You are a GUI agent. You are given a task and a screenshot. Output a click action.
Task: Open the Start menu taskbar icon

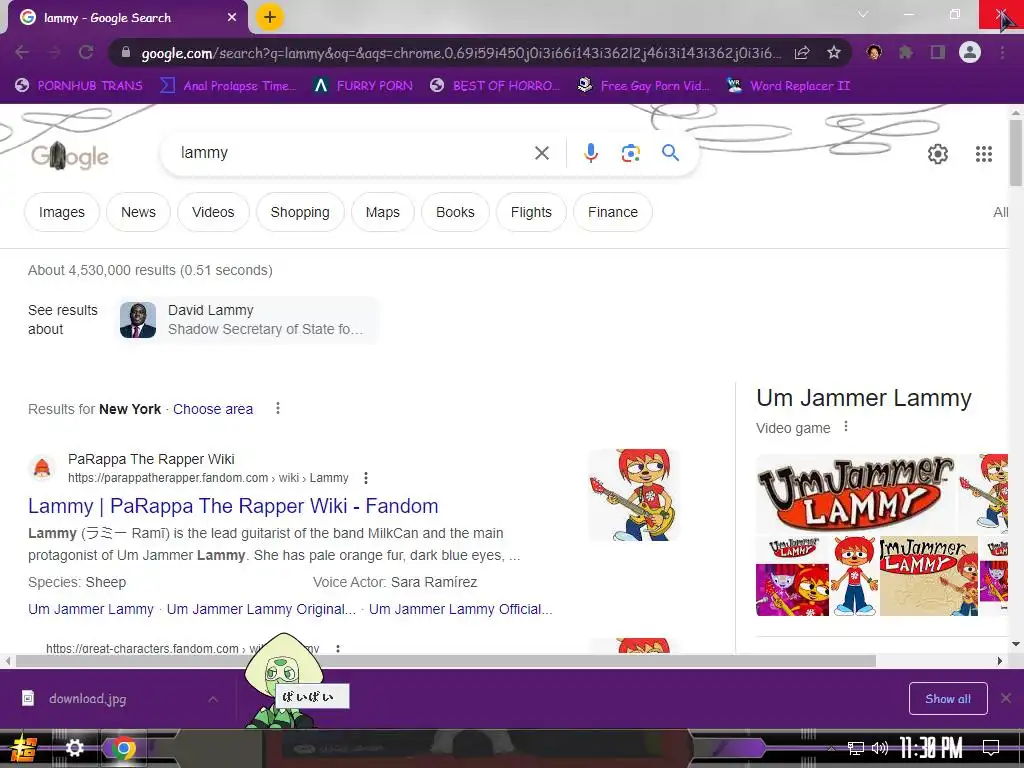tap(22, 748)
